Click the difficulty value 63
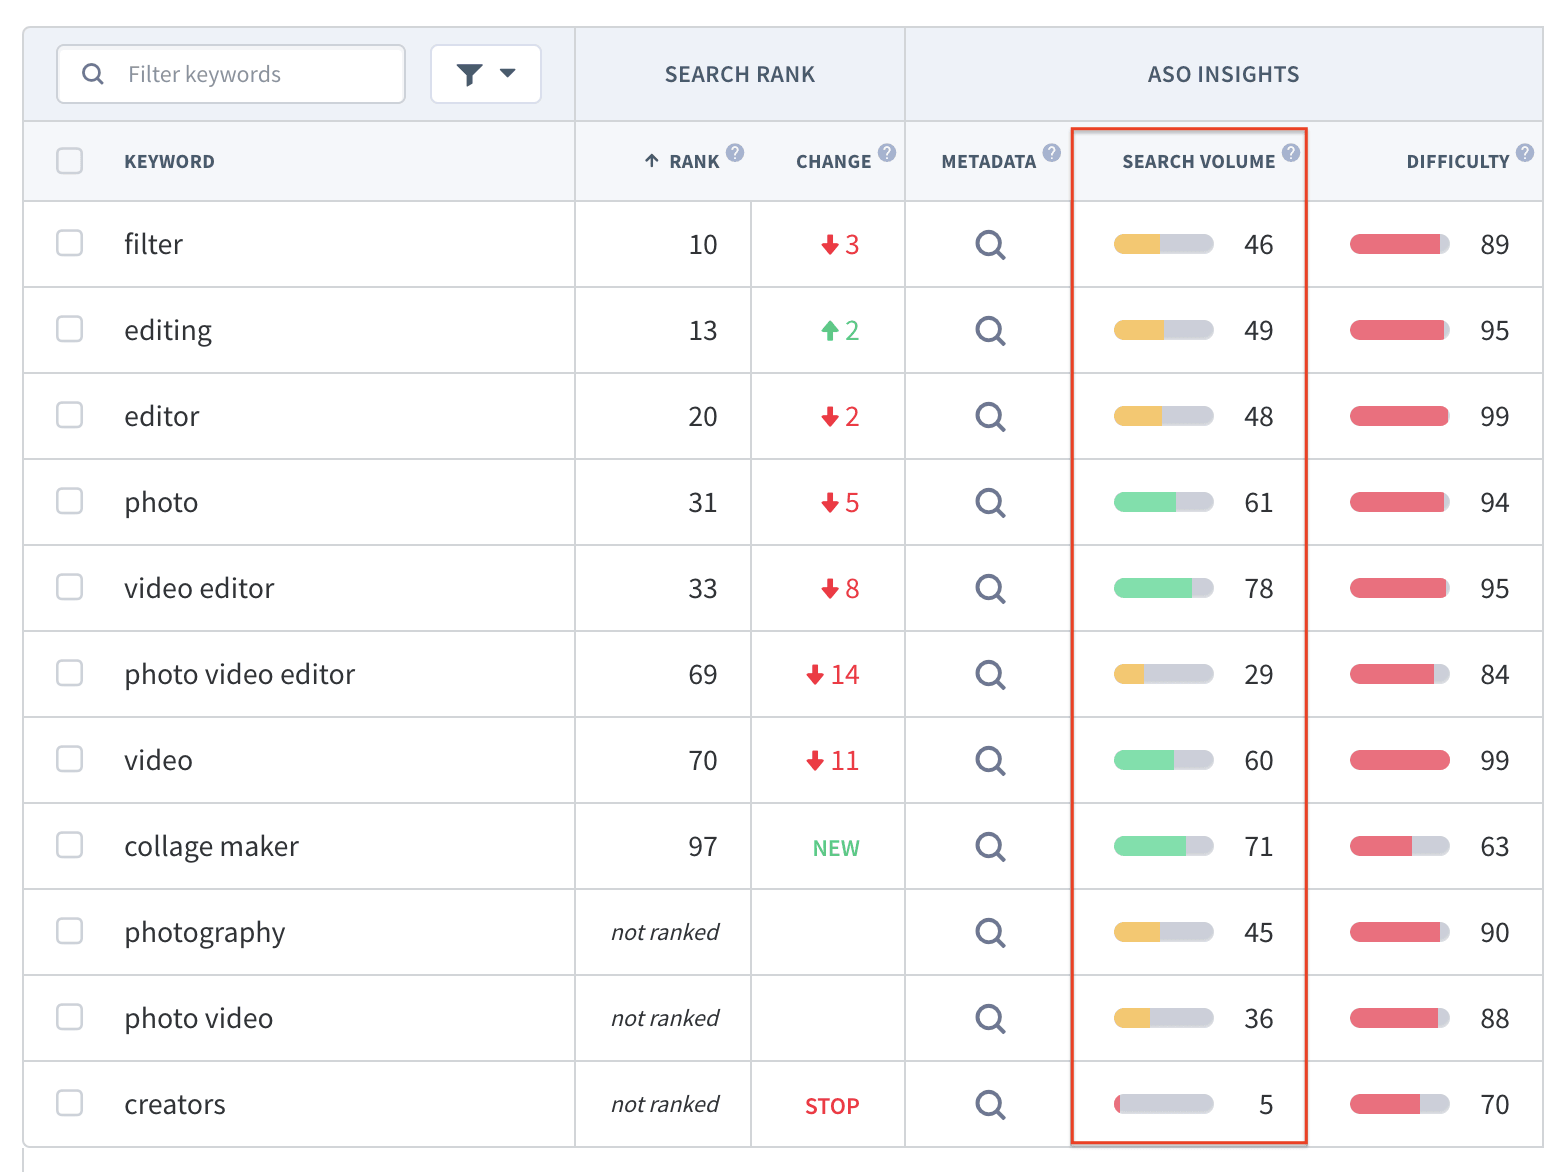Viewport: 1544px width, 1172px height. click(x=1494, y=846)
